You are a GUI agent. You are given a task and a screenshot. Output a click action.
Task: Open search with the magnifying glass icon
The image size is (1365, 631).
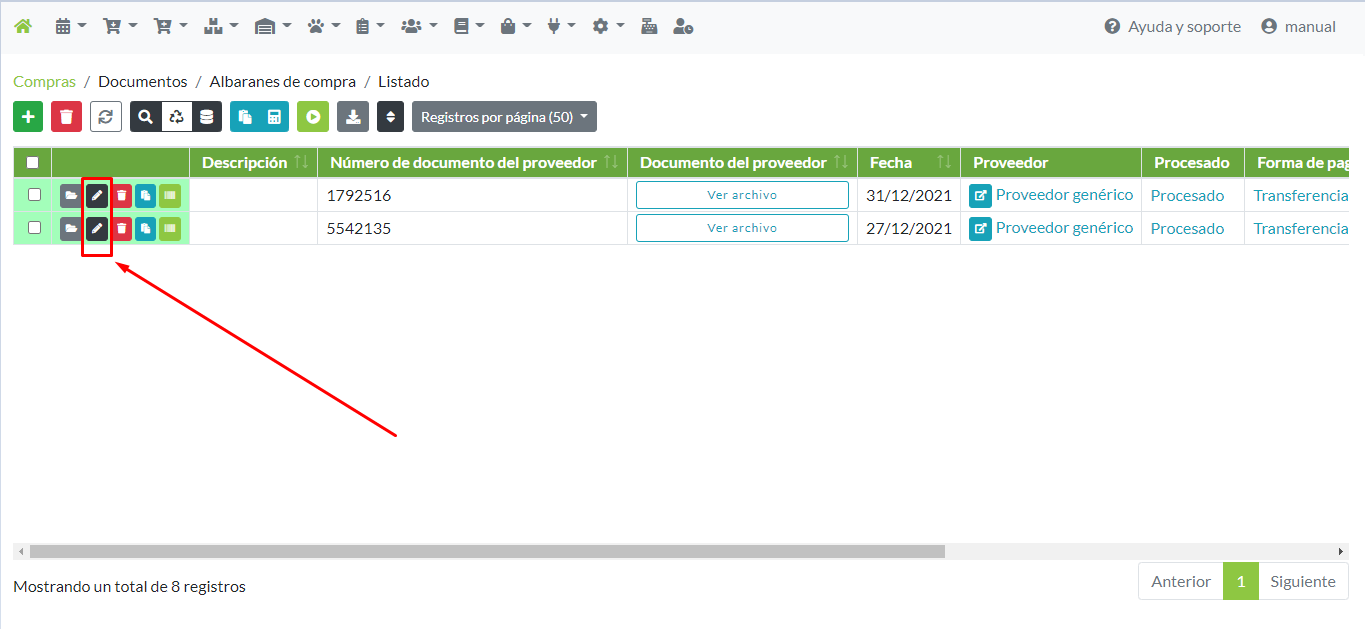[x=146, y=117]
